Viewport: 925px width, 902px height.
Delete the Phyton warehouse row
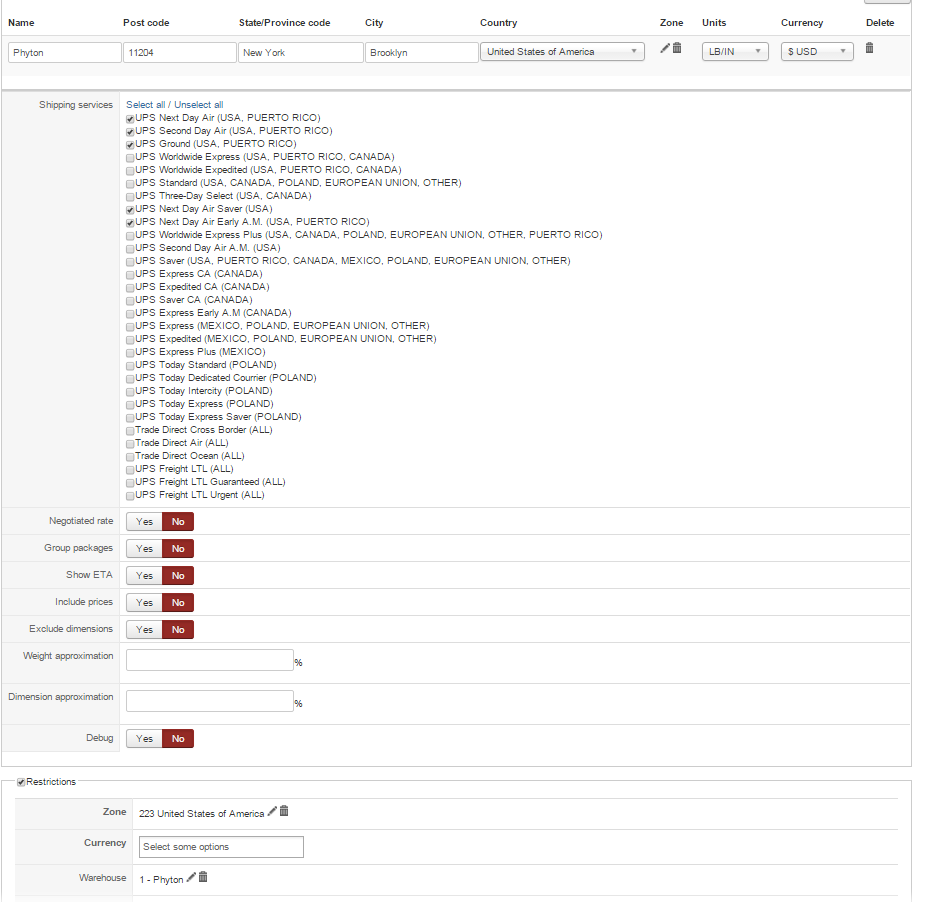pos(869,48)
